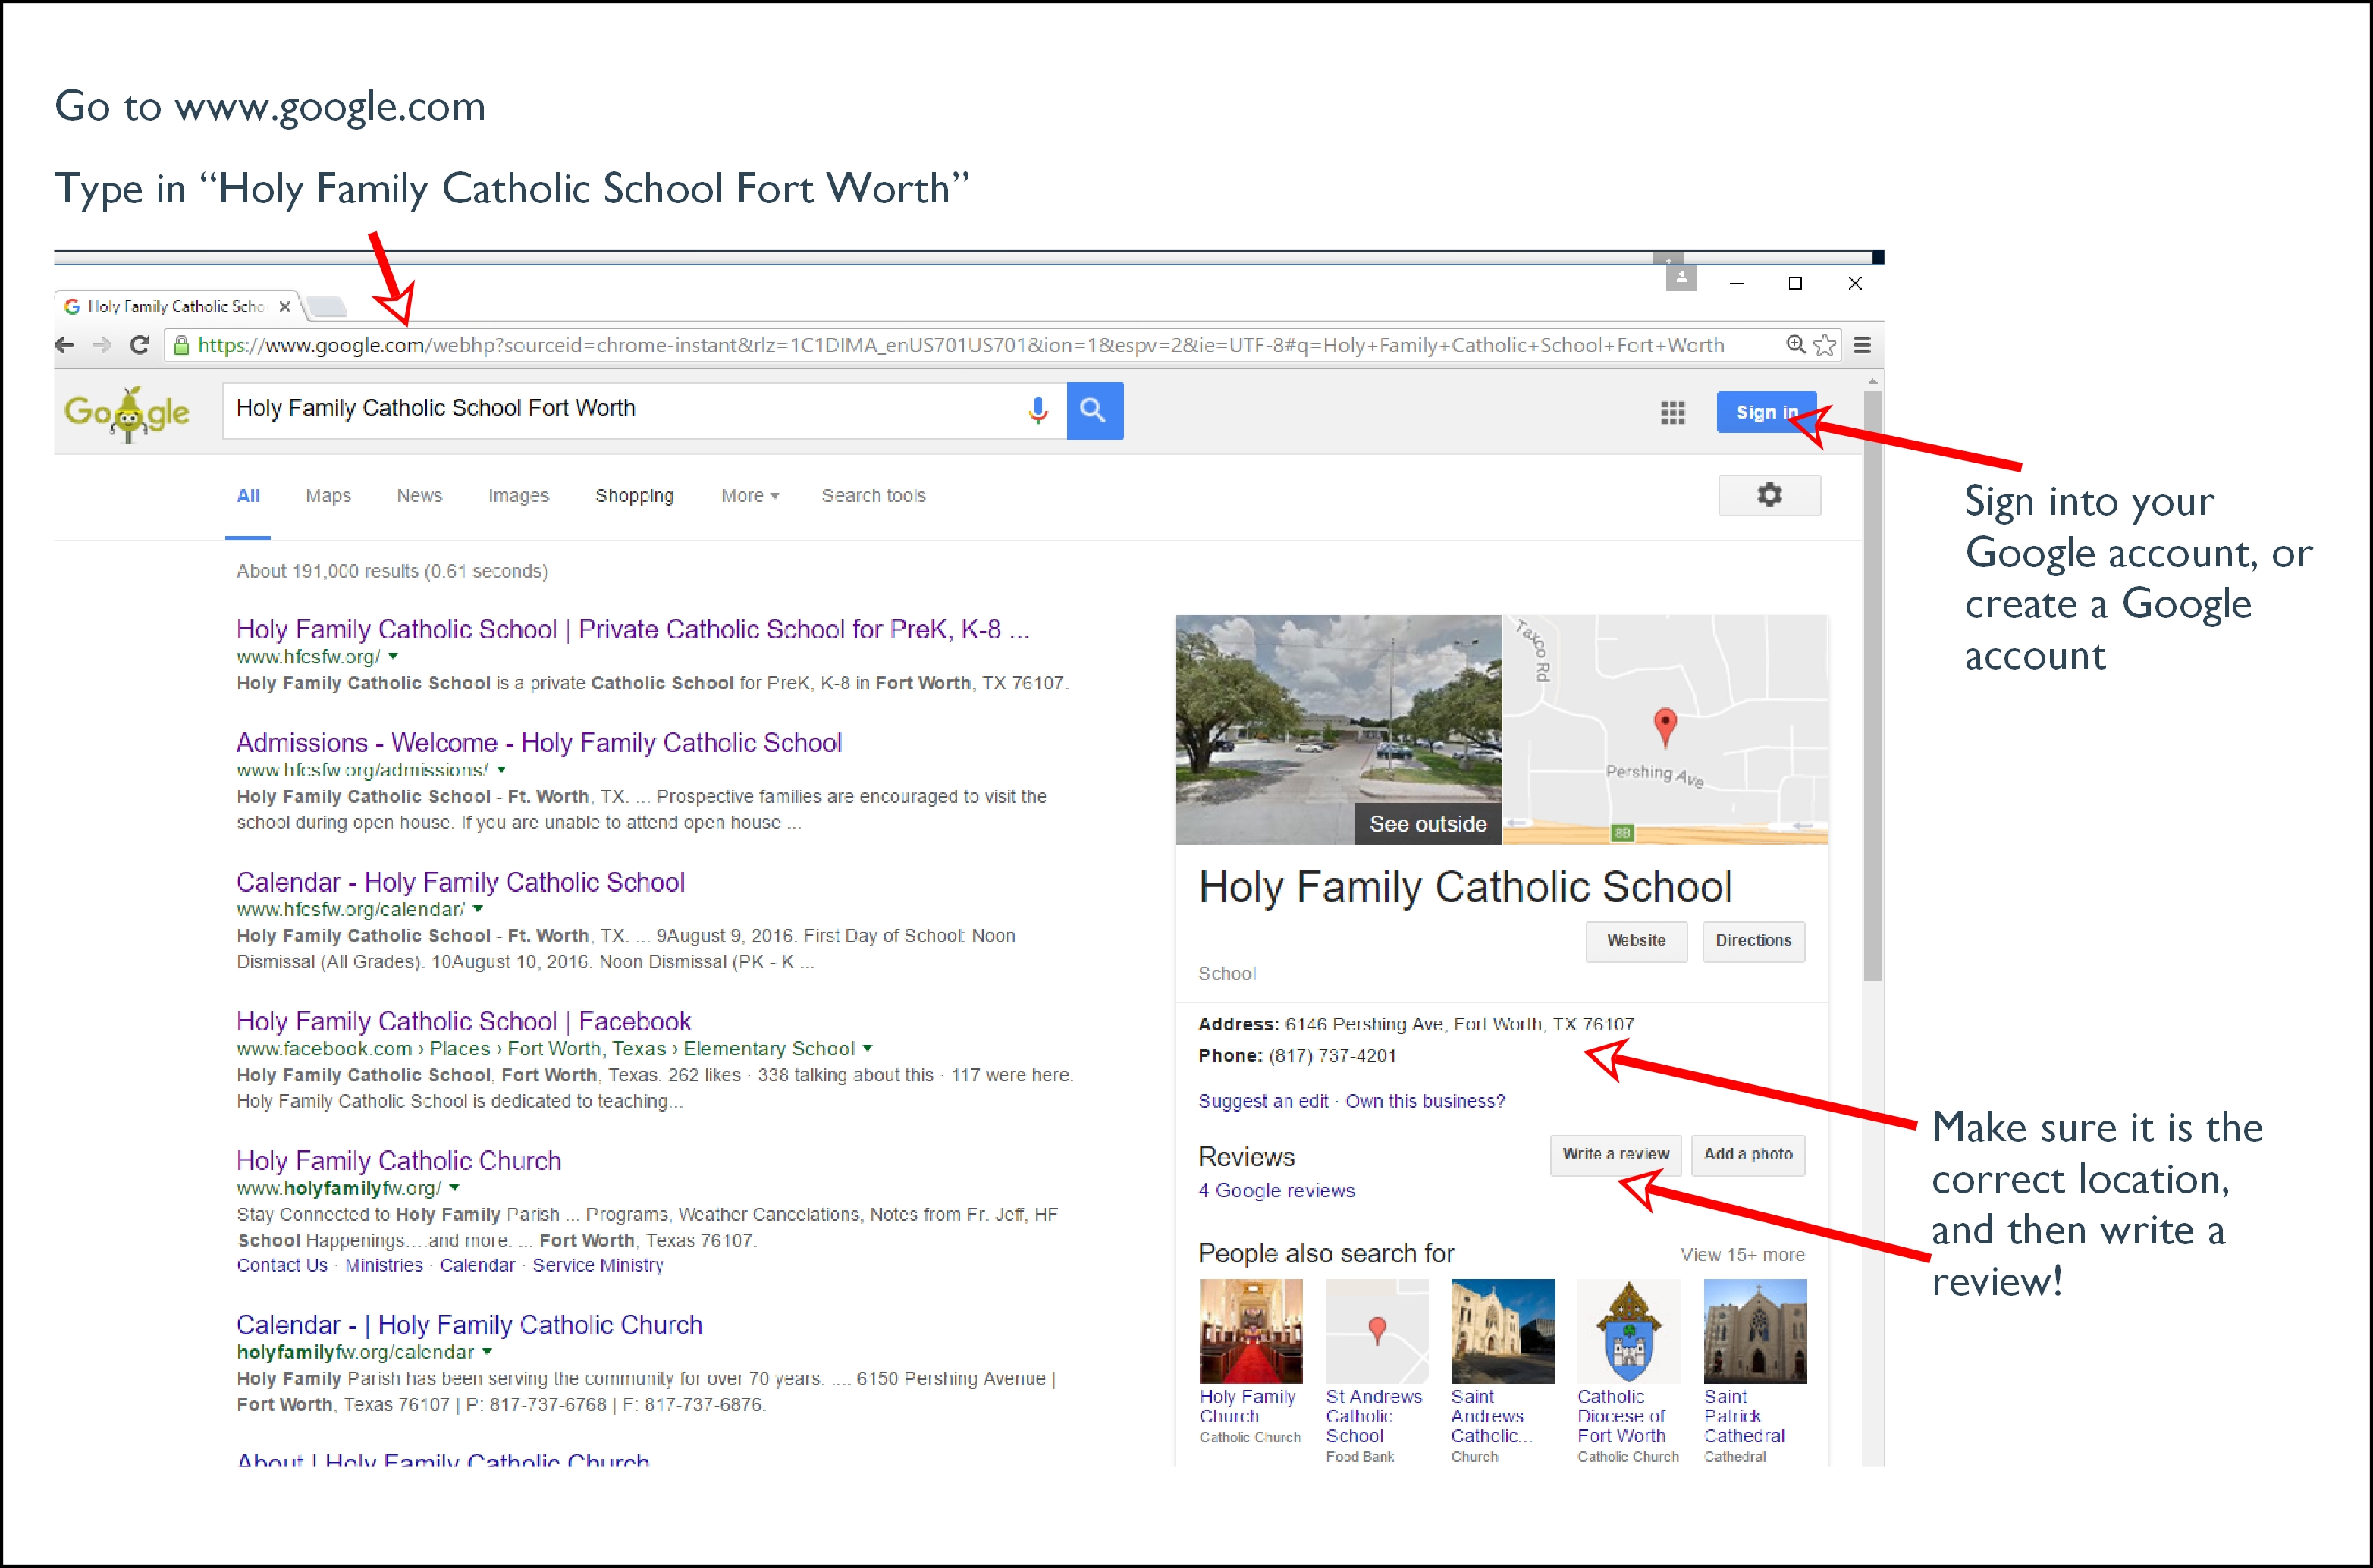Click the browser address bar URL
This screenshot has width=2373, height=1568.
(x=960, y=345)
